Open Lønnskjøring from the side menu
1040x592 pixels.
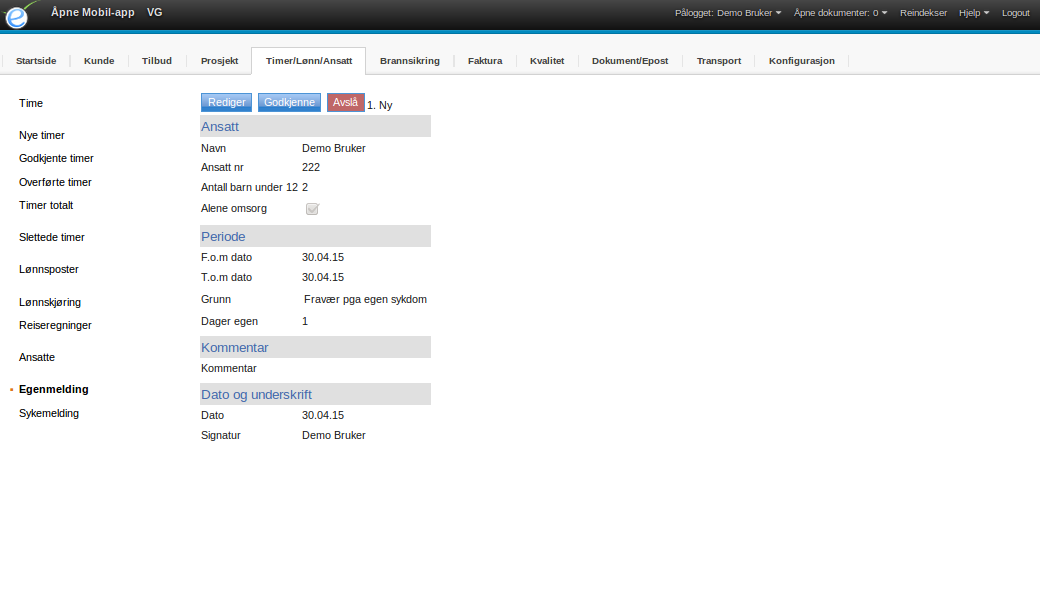point(50,302)
